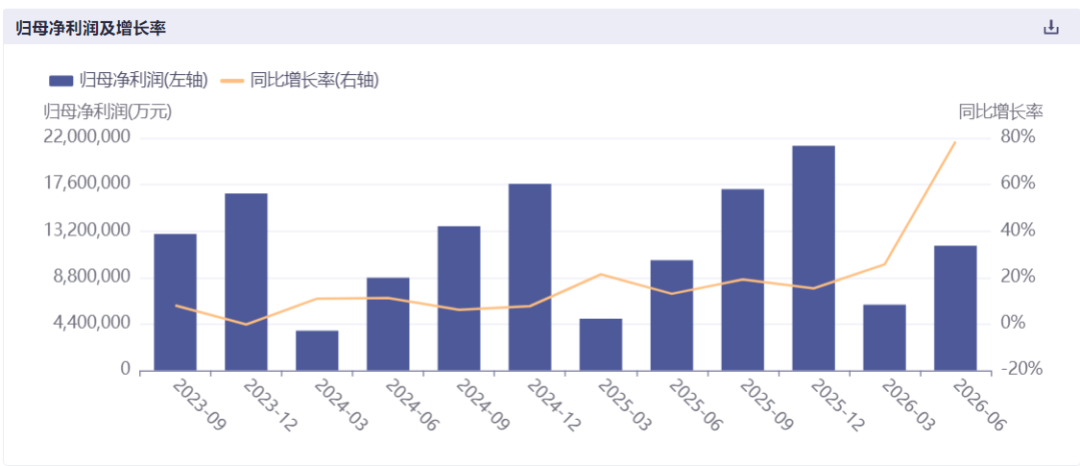Click the 2026-03 x-axis date label
Screen dimensions: 1080x466
908,405
